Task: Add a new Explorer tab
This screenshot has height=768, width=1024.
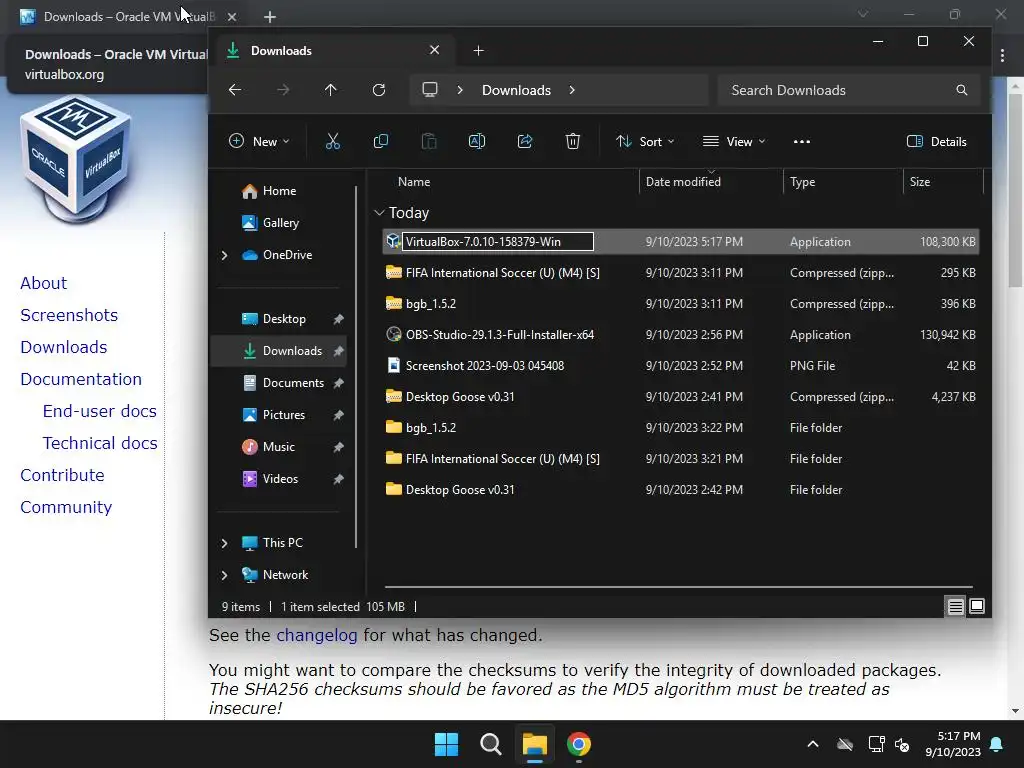Action: (x=478, y=50)
